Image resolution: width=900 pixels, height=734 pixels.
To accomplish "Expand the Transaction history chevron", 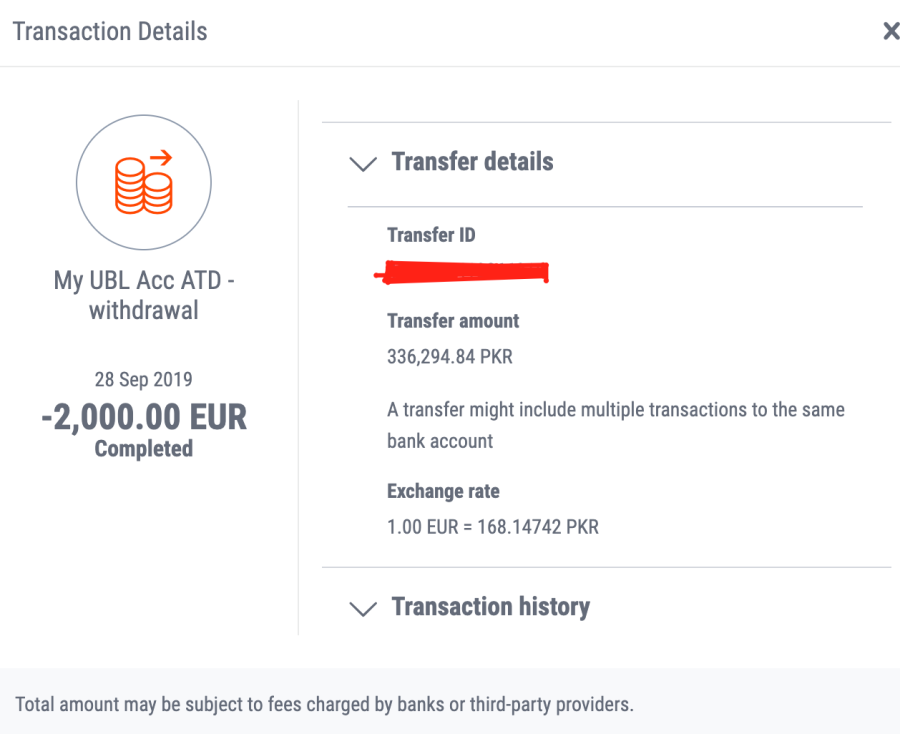I will pyautogui.click(x=363, y=608).
